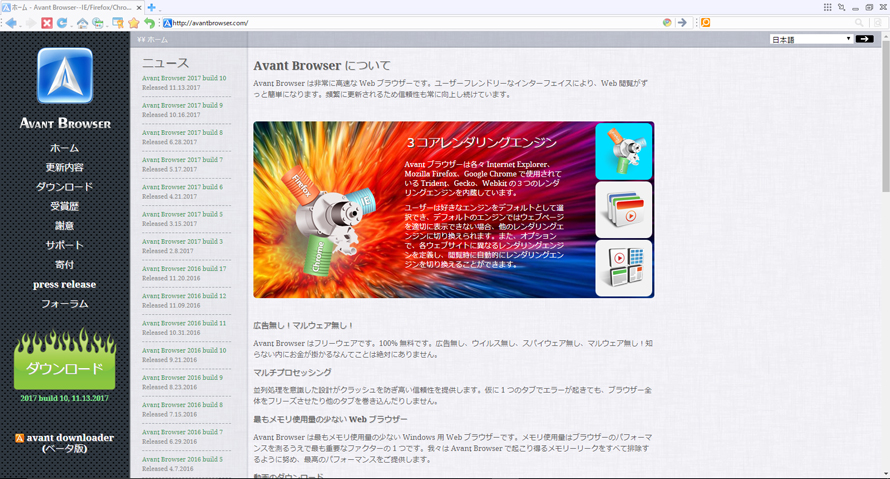The image size is (890, 479).
Task: Open the grid menu icon in title bar
Action: click(x=828, y=7)
